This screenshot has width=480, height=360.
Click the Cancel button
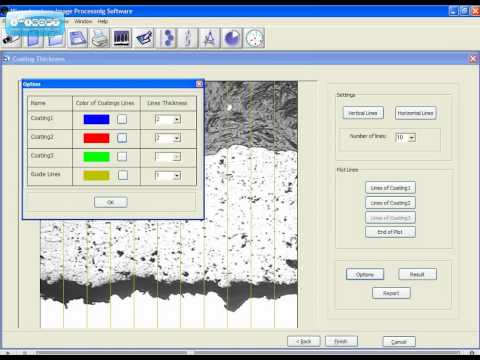coord(399,342)
